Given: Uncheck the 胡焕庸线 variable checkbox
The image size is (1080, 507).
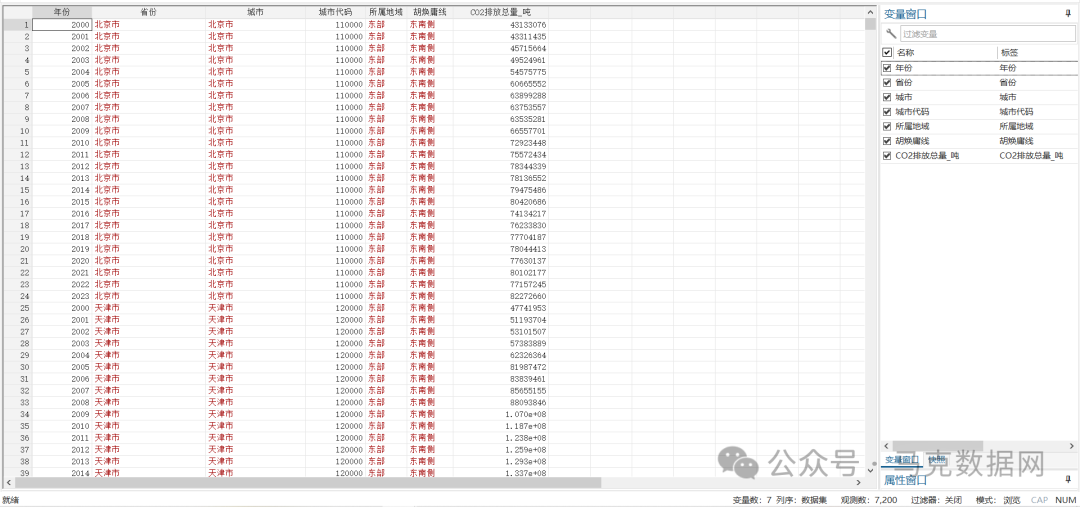Looking at the screenshot, I should click(887, 141).
